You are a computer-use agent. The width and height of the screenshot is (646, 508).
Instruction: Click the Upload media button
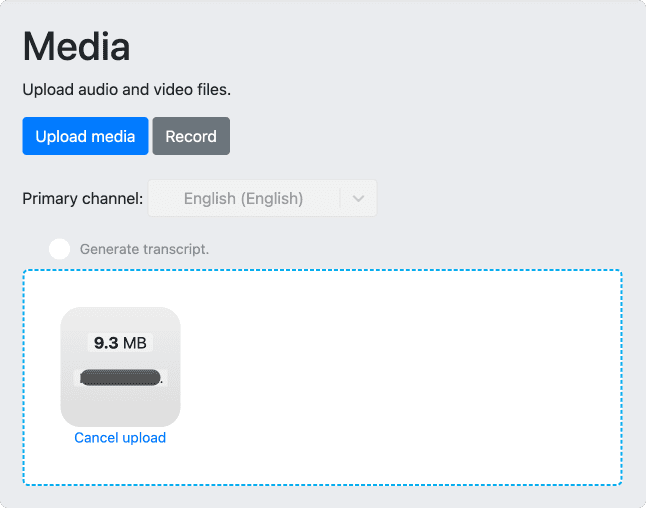click(x=85, y=136)
